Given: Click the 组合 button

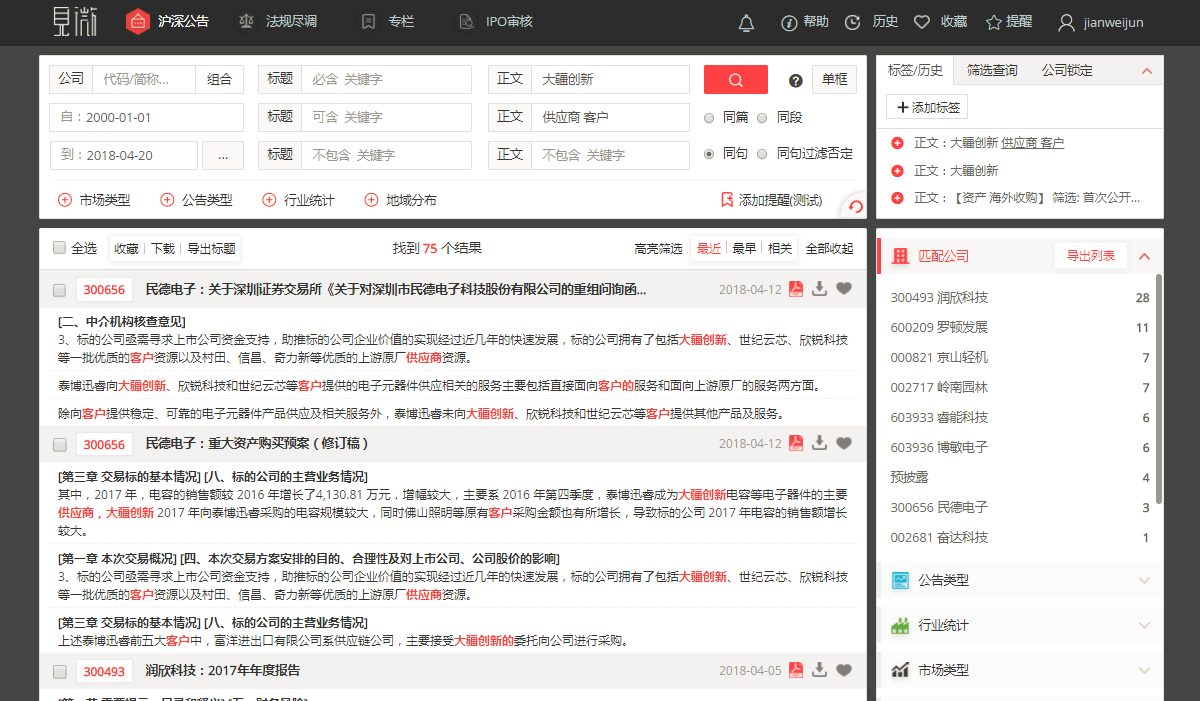Looking at the screenshot, I should point(219,80).
